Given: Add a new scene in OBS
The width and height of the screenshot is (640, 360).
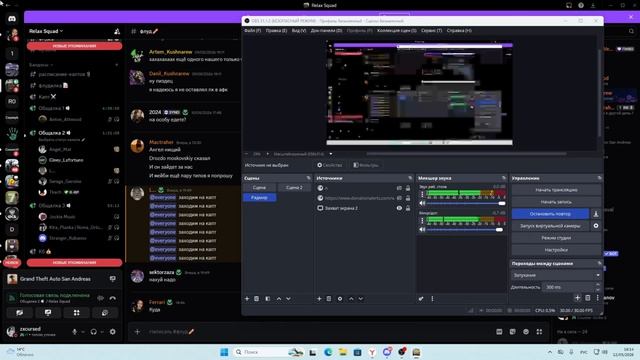Looking at the screenshot, I should pyautogui.click(x=247, y=299).
